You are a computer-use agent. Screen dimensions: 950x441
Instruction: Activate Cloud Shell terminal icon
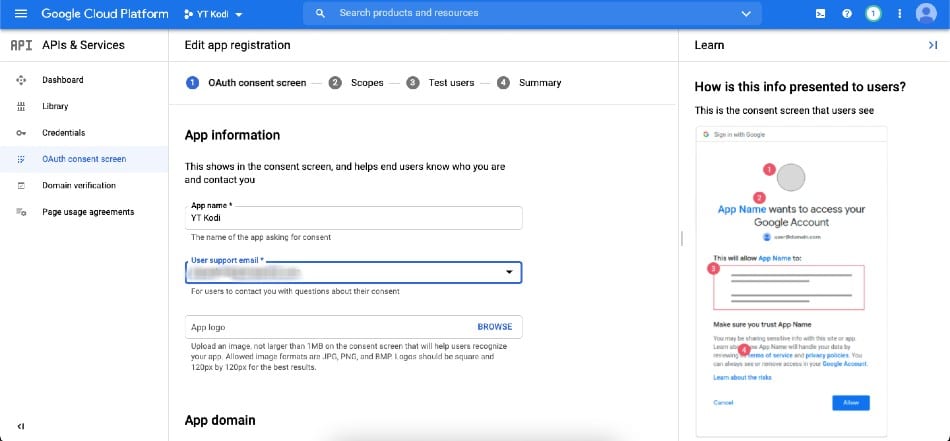pos(820,14)
